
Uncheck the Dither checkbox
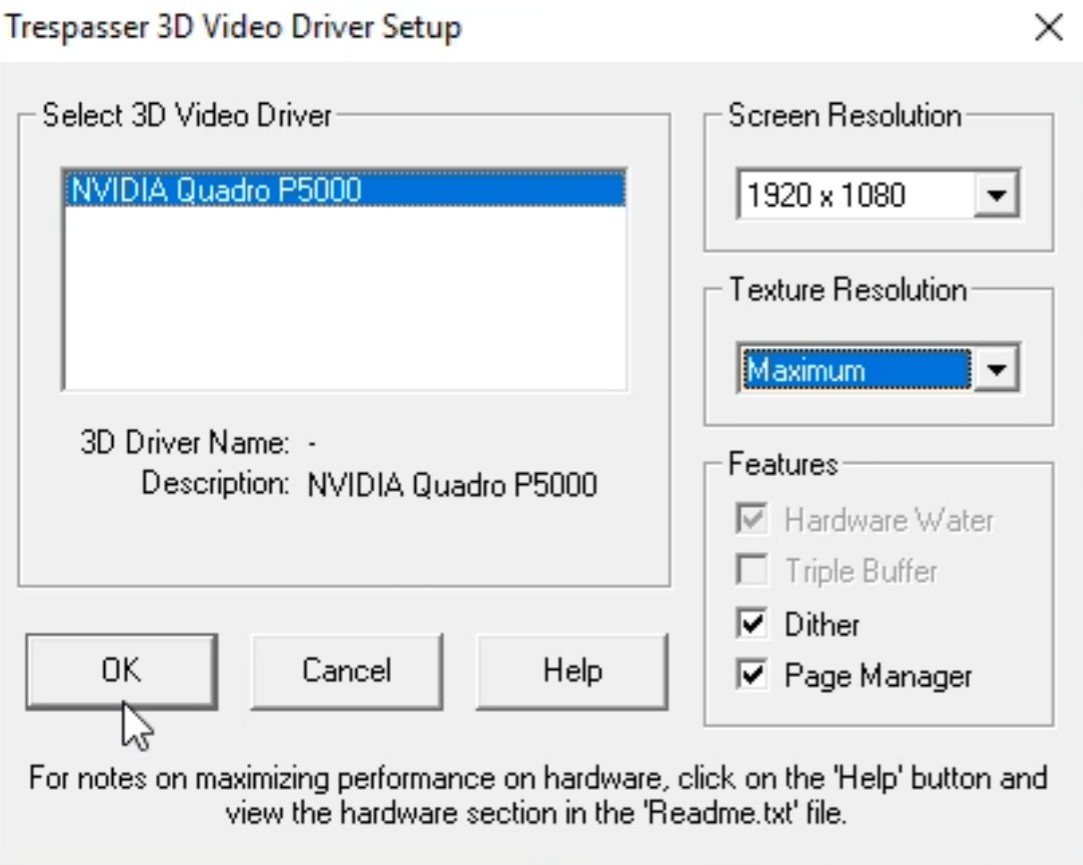(x=752, y=625)
